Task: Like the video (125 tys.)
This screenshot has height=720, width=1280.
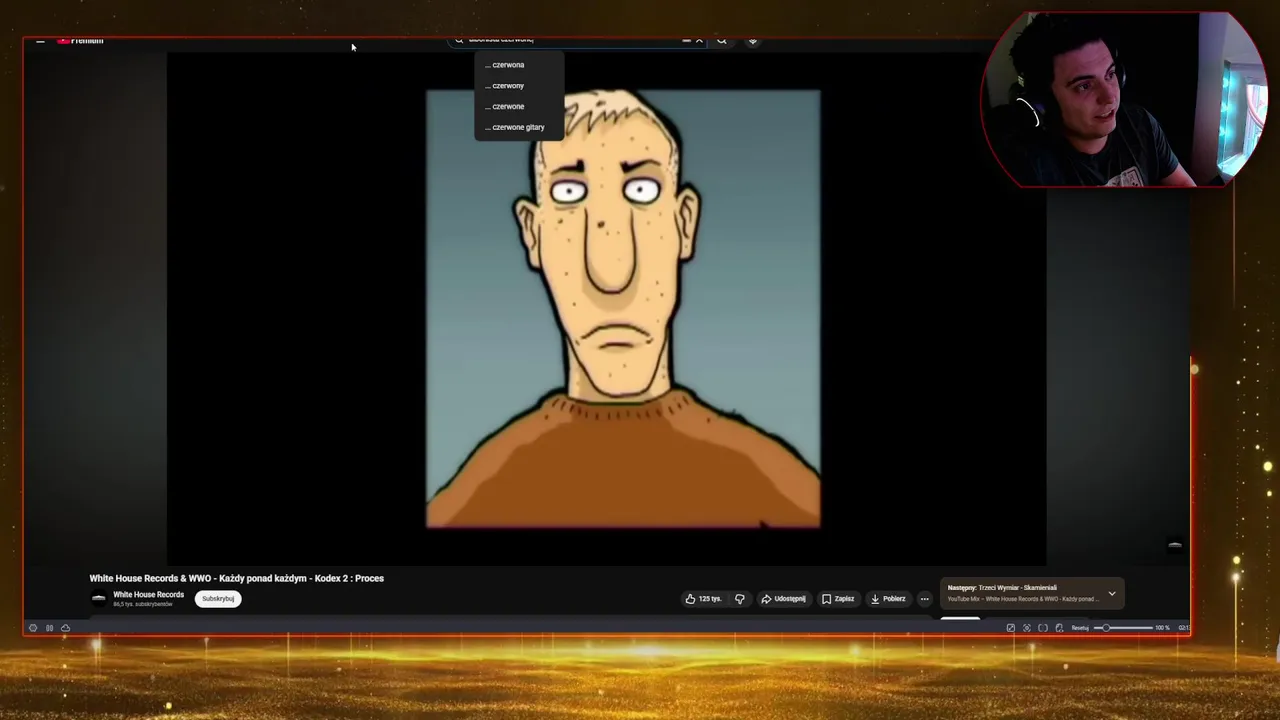Action: [x=703, y=599]
